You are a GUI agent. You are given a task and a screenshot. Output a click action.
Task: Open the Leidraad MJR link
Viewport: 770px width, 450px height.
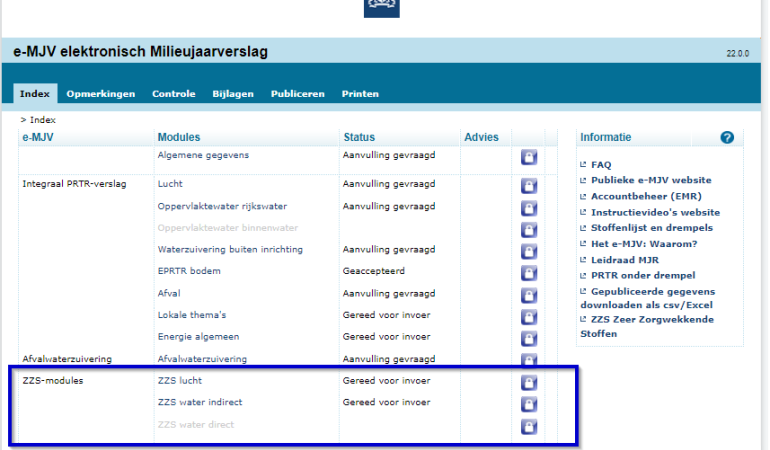[625, 260]
